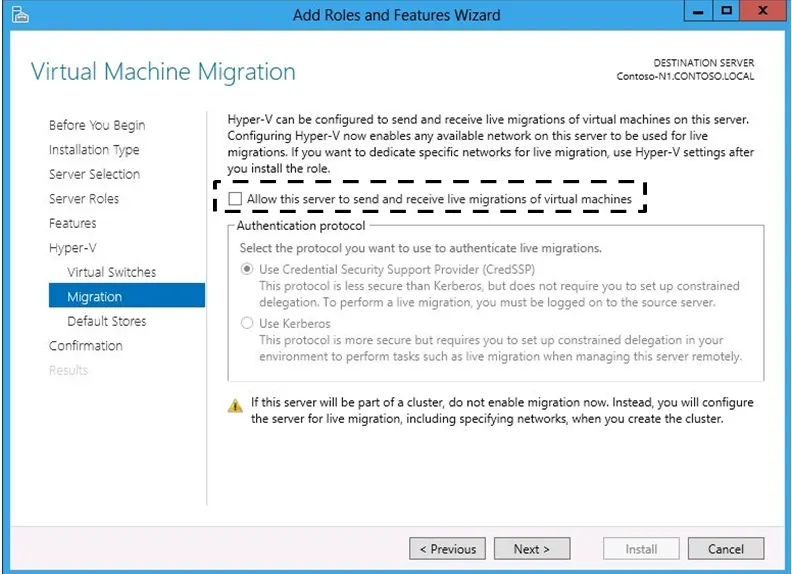
Task: Click the 'Select the protocol' instruction text
Action: (421, 248)
